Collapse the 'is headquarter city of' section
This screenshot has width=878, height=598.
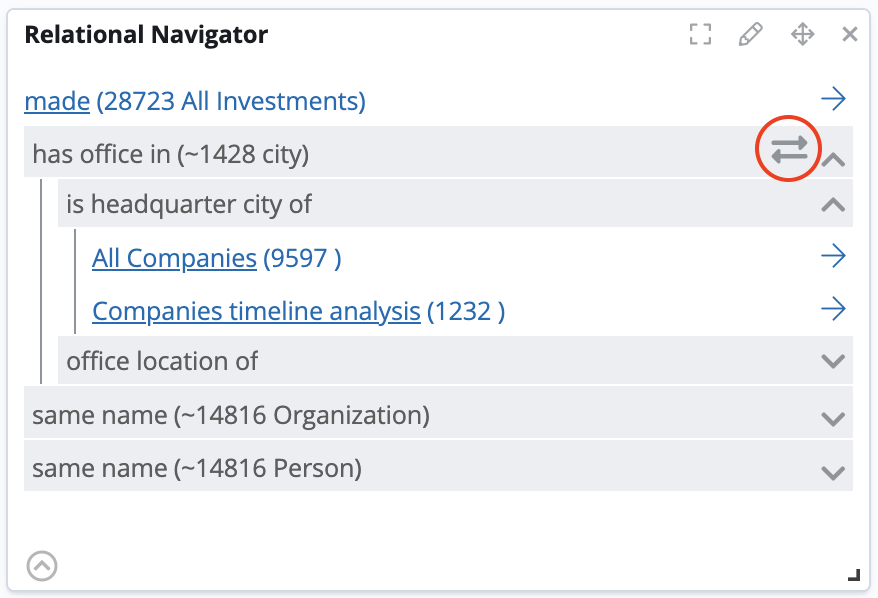pyautogui.click(x=833, y=204)
